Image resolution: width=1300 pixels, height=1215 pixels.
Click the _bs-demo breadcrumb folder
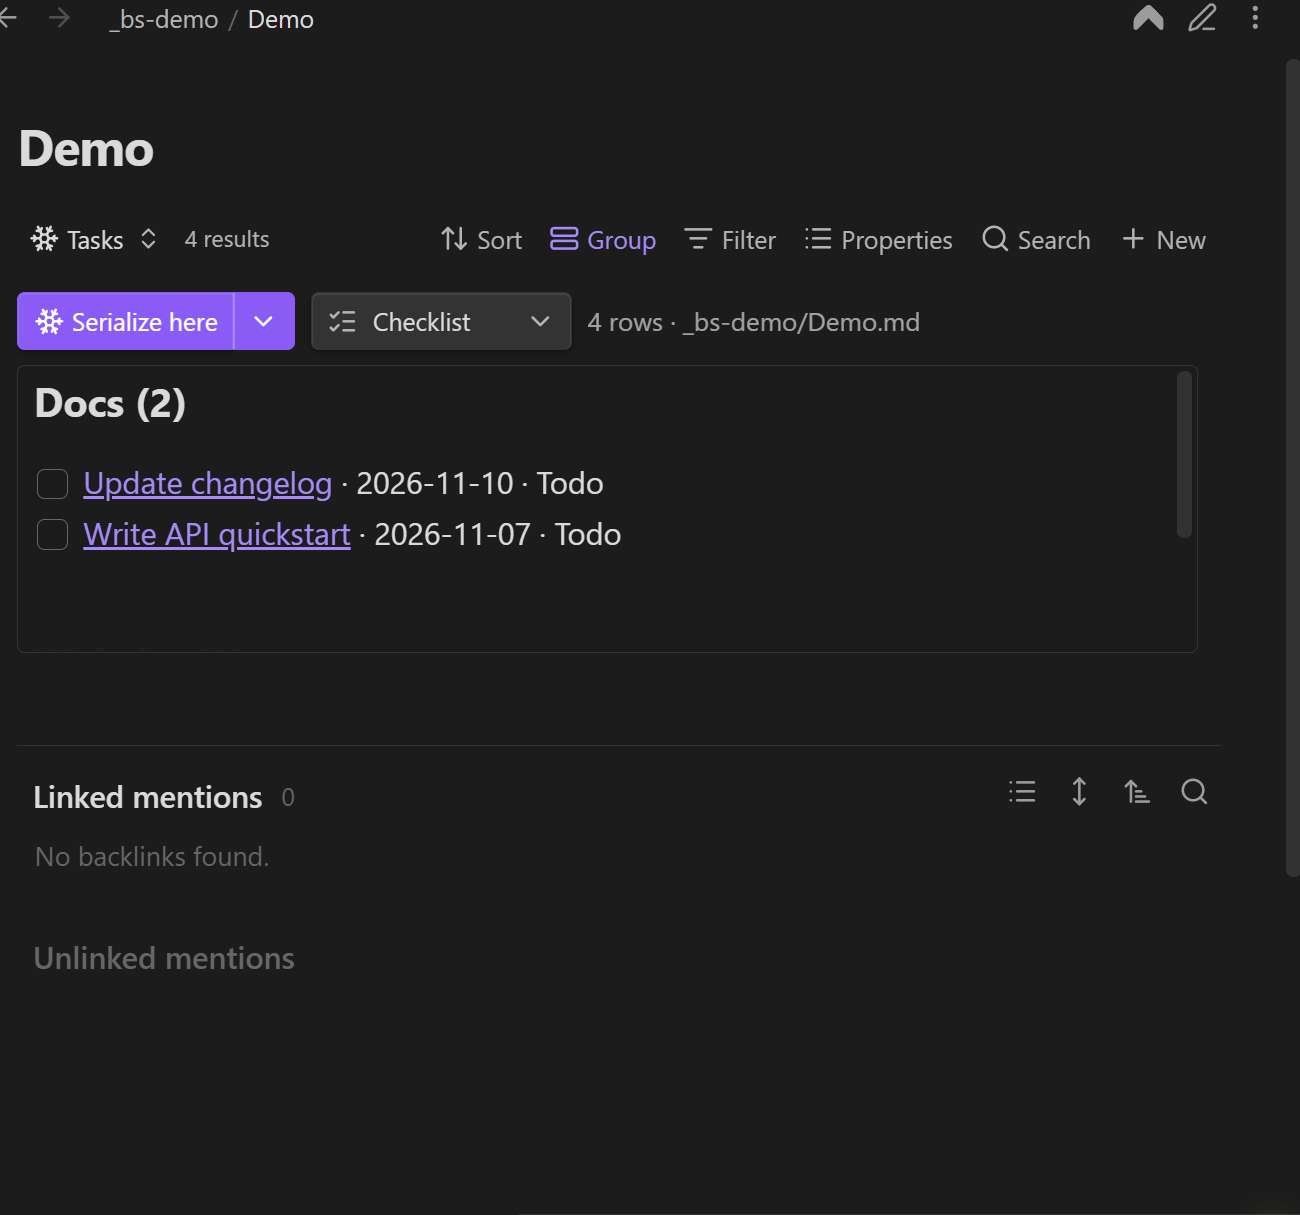[164, 19]
